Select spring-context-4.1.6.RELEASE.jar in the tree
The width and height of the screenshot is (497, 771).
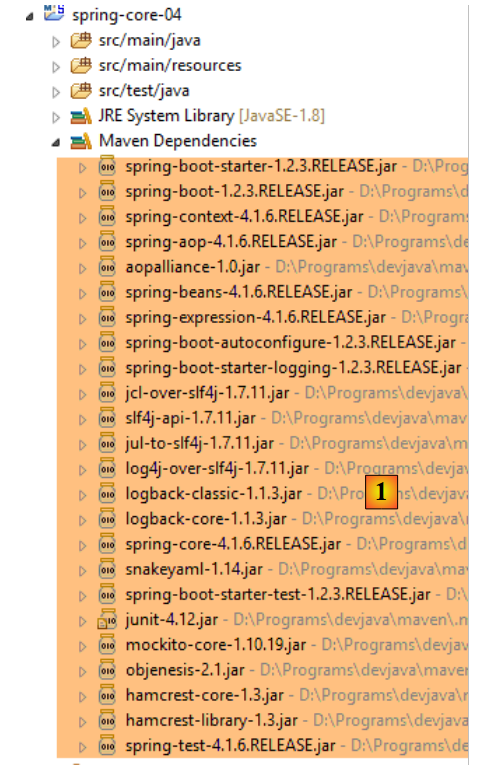coord(244,216)
